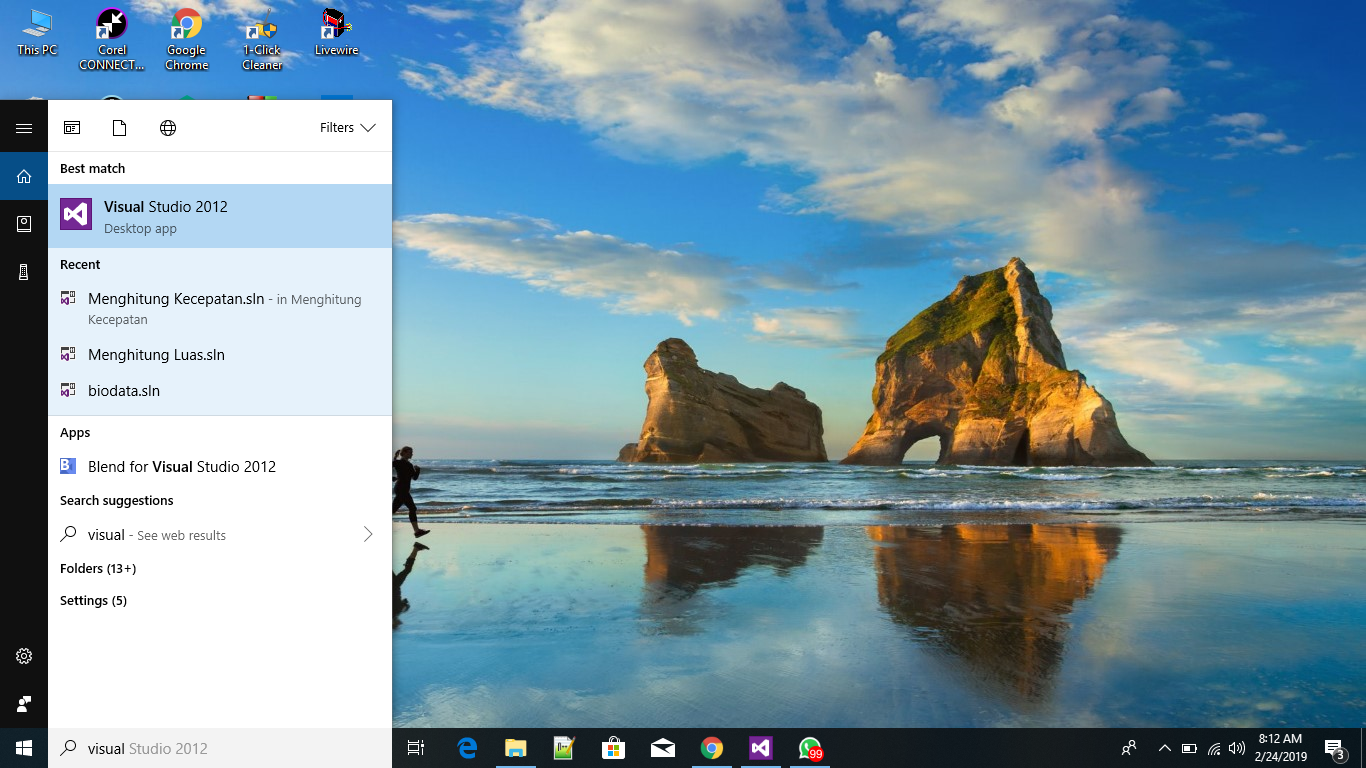Select 1-Click Cleaner desktop shortcut

262,40
